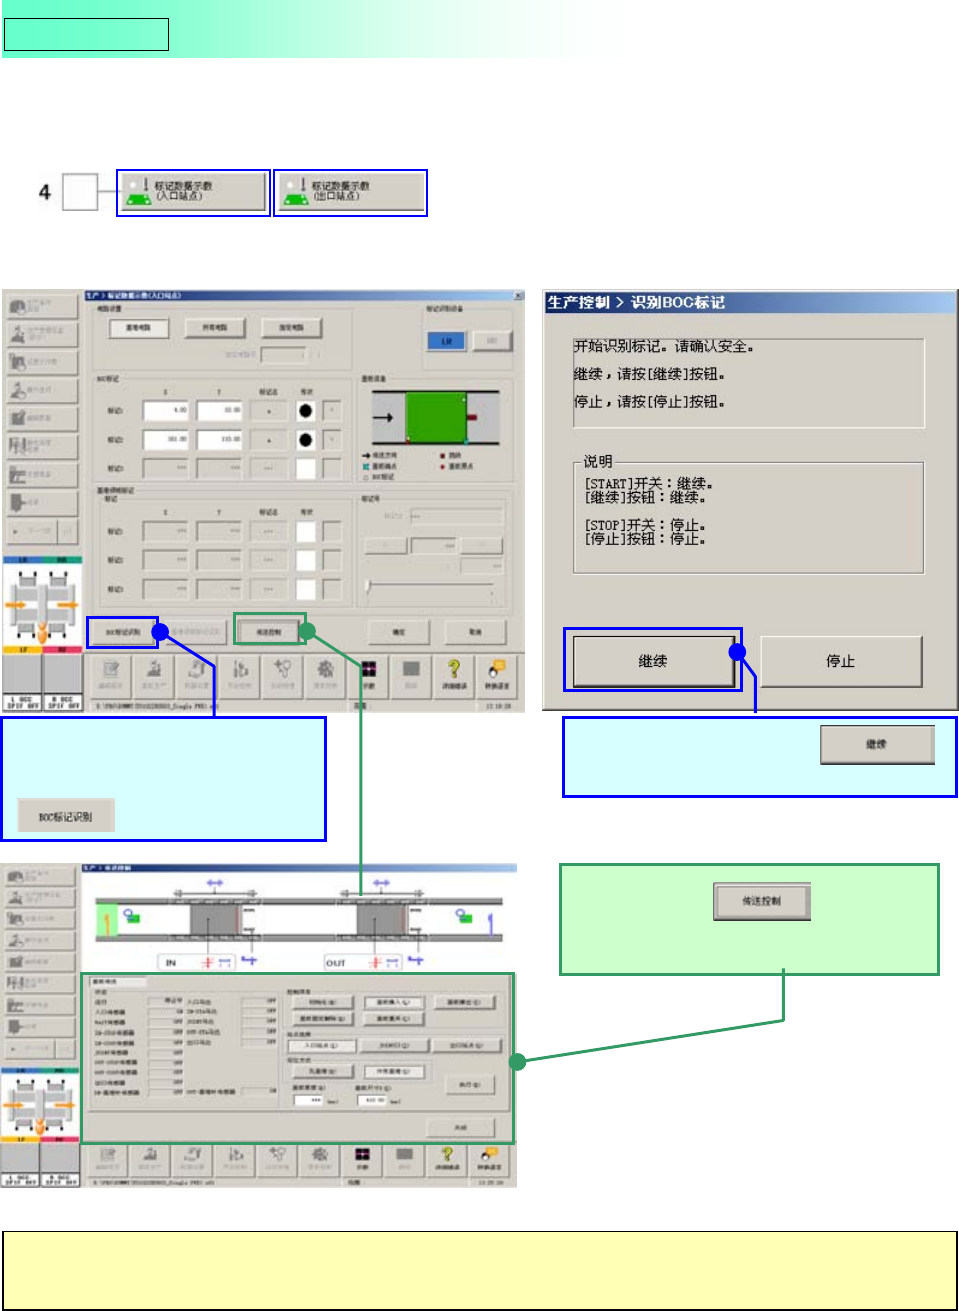Click 继续 in the BOC mark dialog
Image resolution: width=959 pixels, height=1311 pixels.
pyautogui.click(x=653, y=661)
